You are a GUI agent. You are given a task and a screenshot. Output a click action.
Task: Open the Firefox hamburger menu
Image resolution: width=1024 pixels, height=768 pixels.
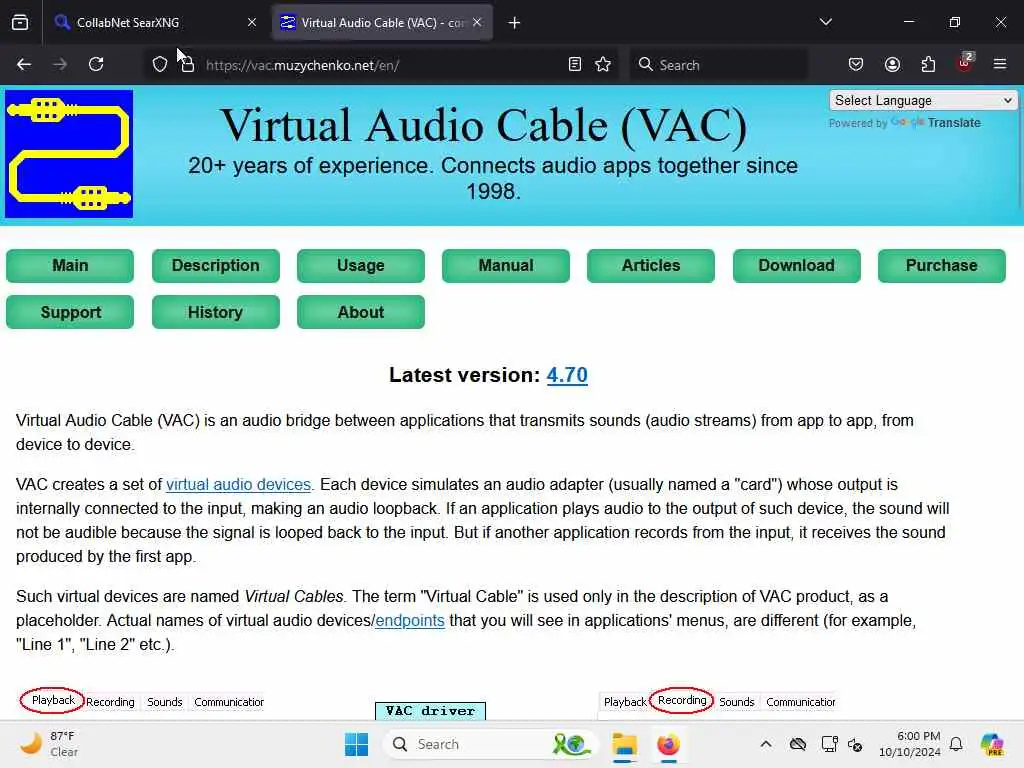tap(1000, 64)
